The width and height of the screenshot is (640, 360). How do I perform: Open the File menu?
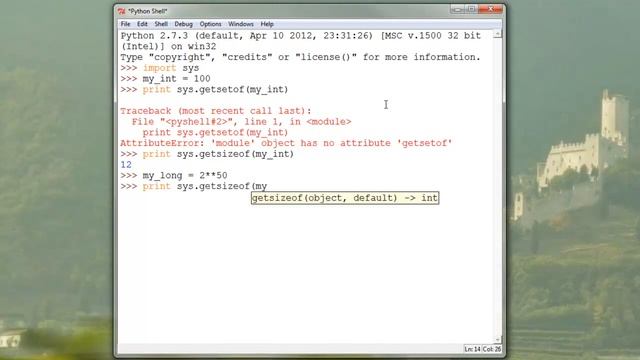pyautogui.click(x=125, y=24)
